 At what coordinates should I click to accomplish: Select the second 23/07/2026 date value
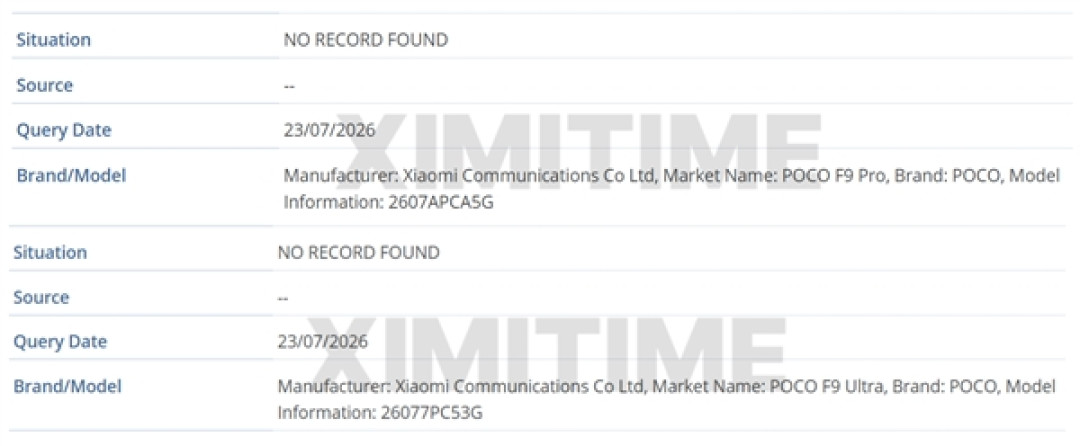(323, 341)
